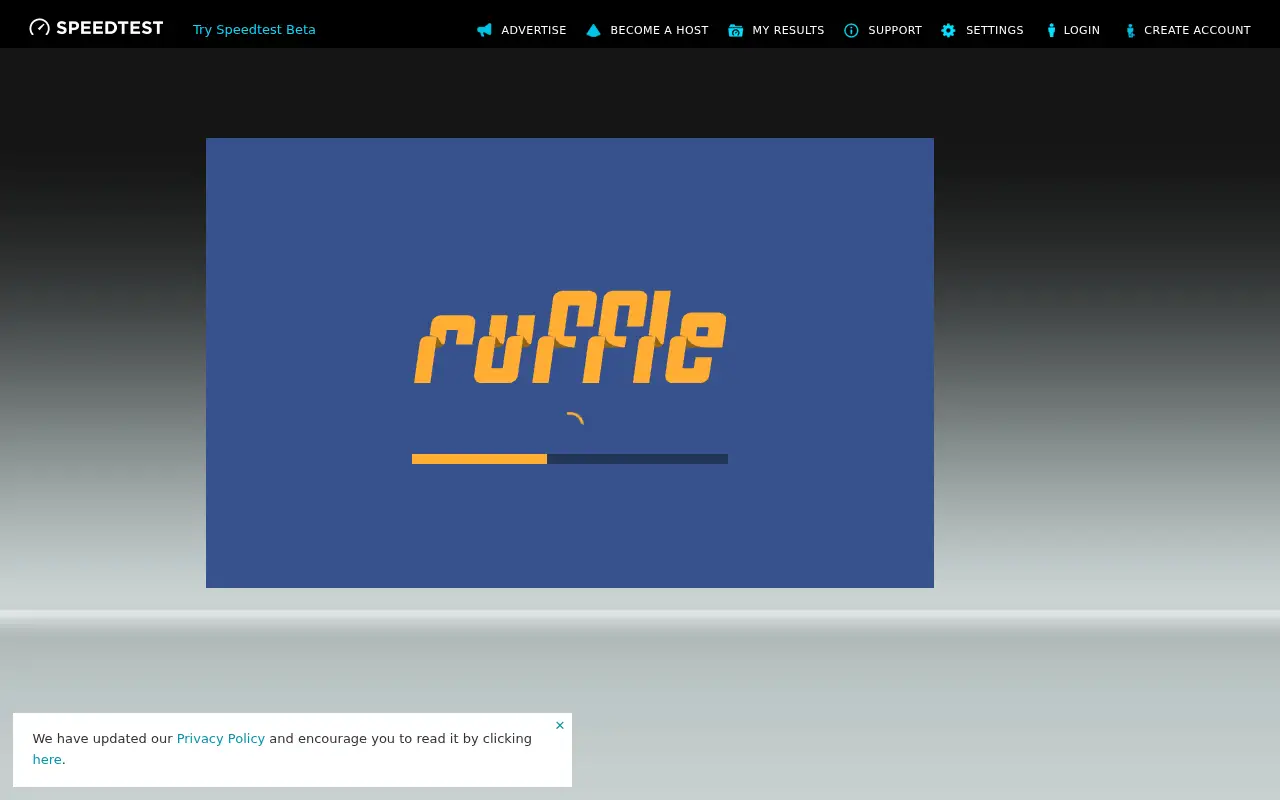
Task: Open the Support page
Action: [895, 30]
